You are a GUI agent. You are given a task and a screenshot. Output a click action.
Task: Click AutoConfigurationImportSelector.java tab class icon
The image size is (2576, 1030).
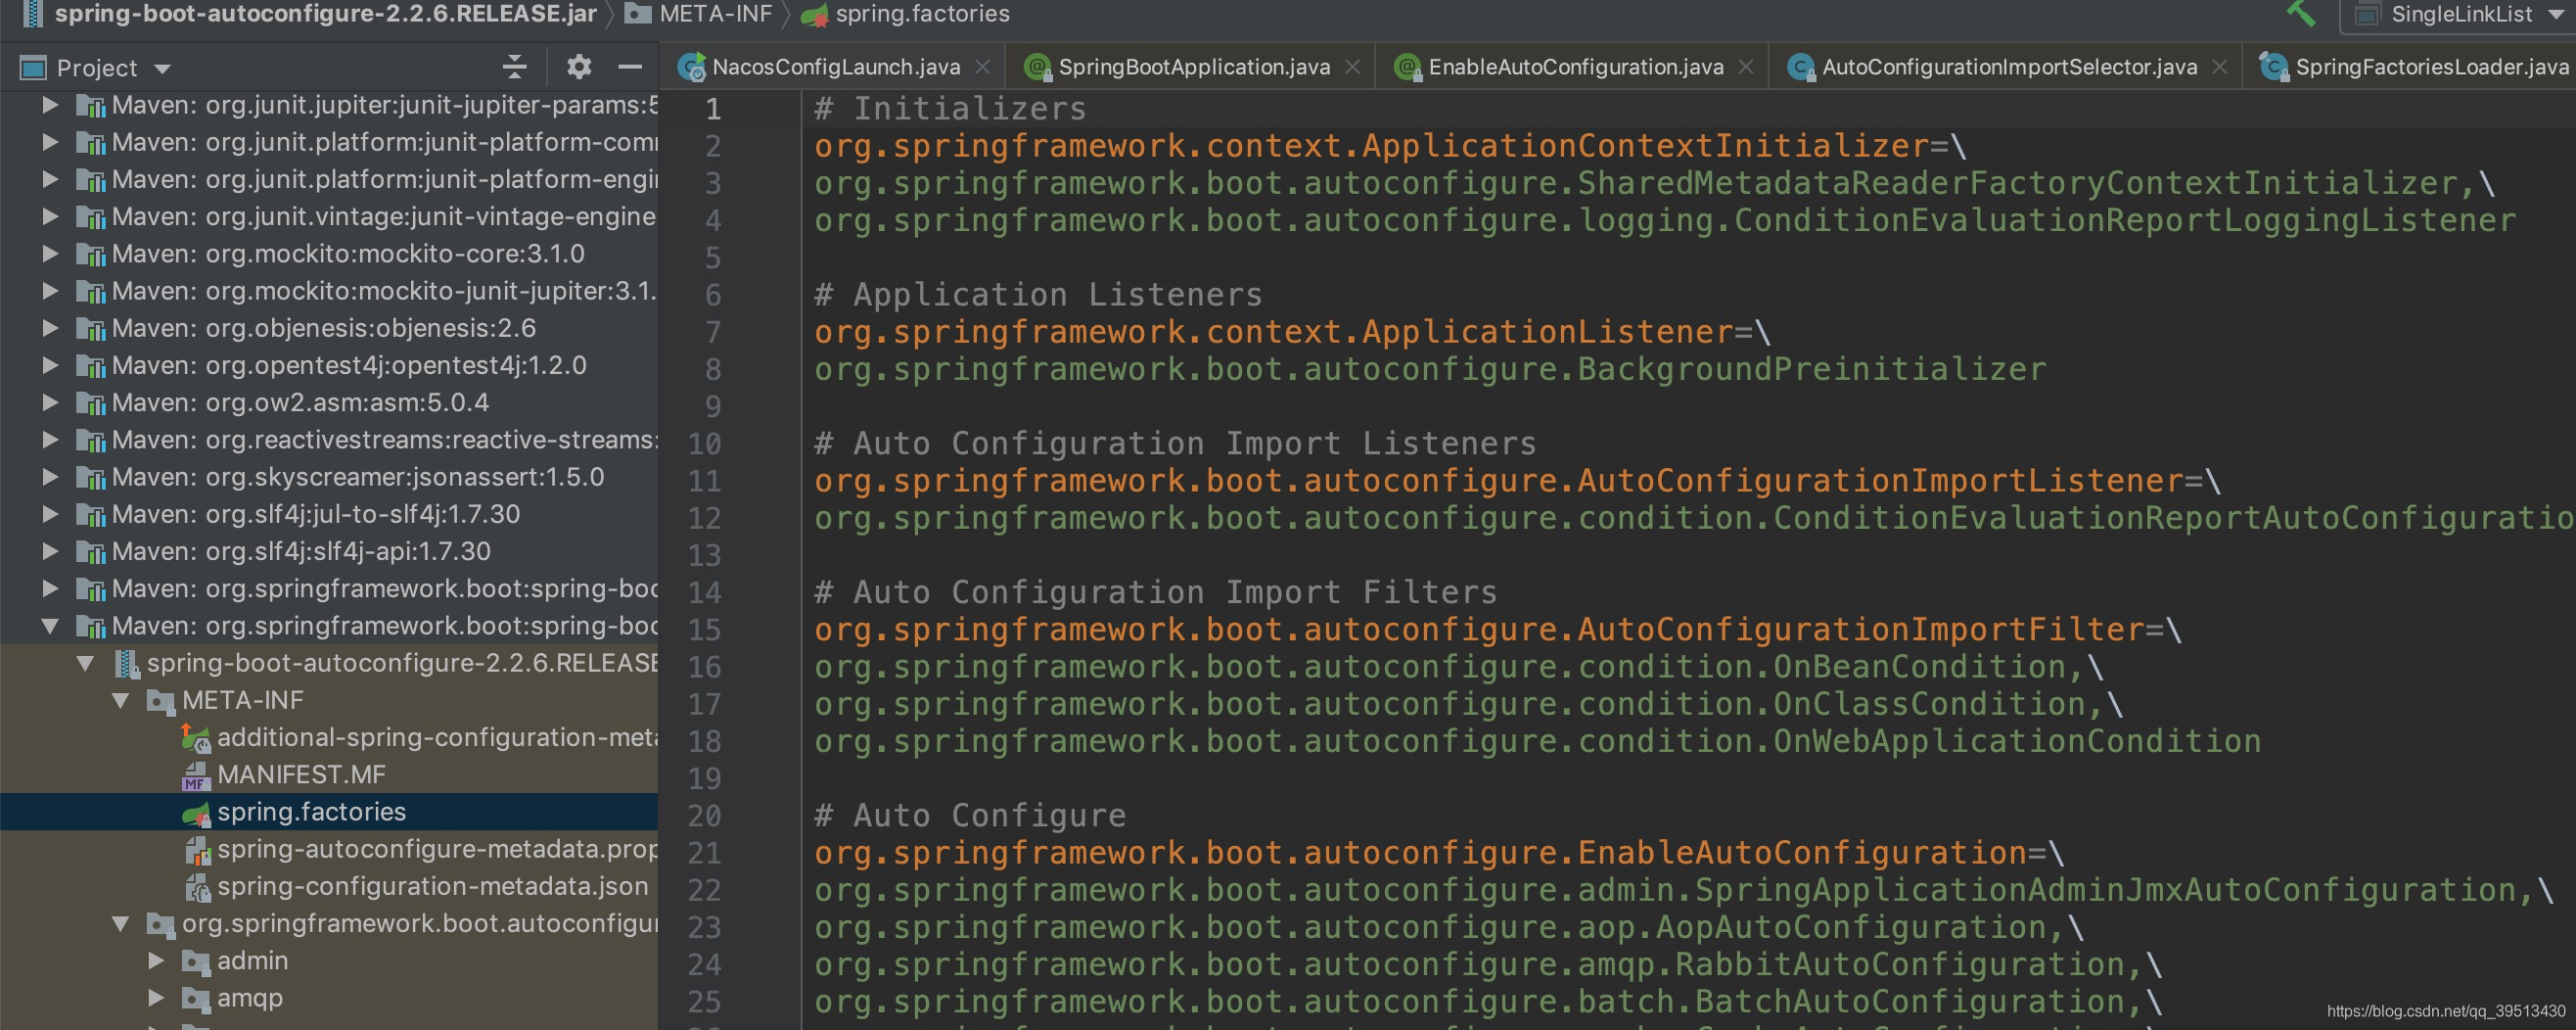1800,67
